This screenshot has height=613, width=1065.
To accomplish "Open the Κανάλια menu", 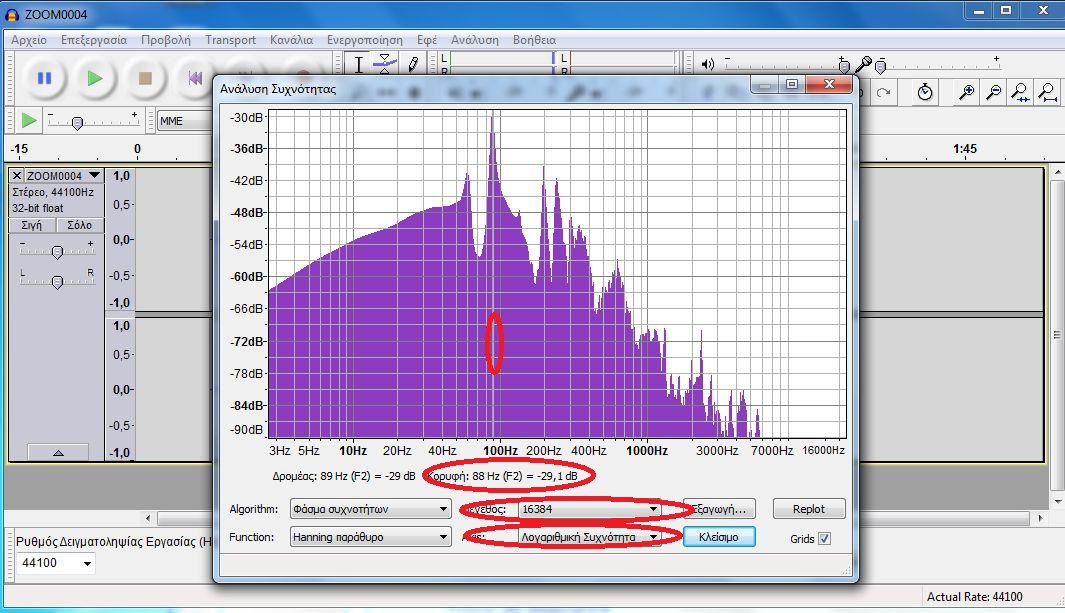I will [x=291, y=40].
